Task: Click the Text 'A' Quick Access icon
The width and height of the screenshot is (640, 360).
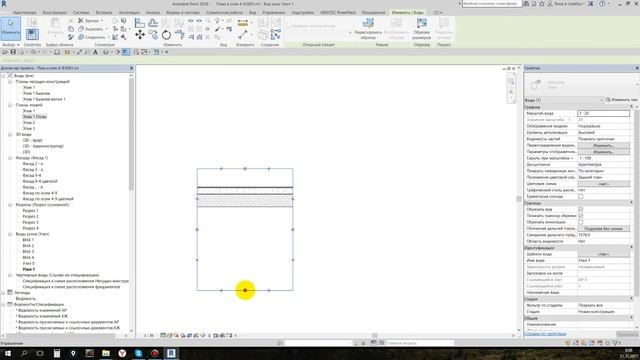Action: [96, 52]
